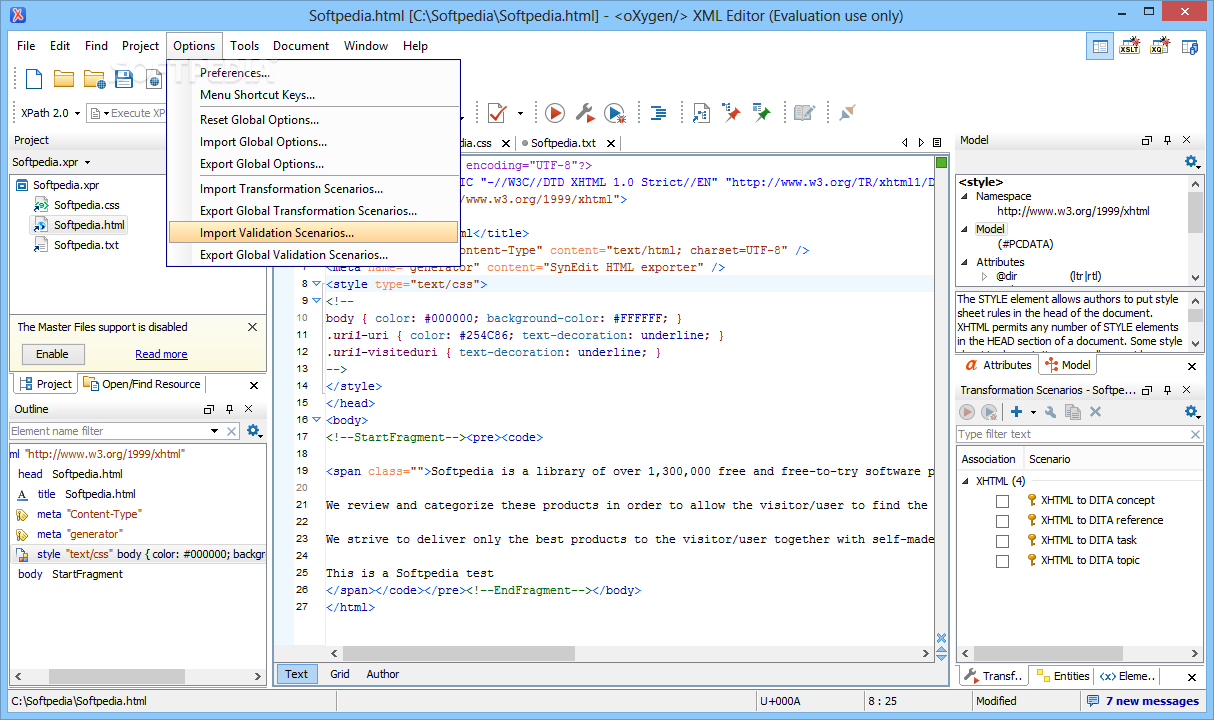
Task: Click the New document icon
Action: [x=34, y=79]
